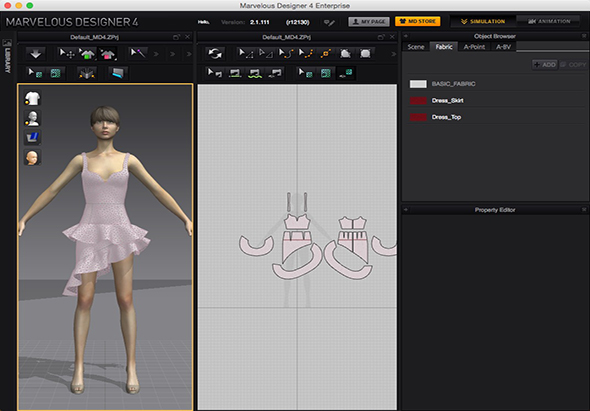Expand second hidden toolbar chevron in 3D window
This screenshot has width=590, height=411.
(x=172, y=54)
